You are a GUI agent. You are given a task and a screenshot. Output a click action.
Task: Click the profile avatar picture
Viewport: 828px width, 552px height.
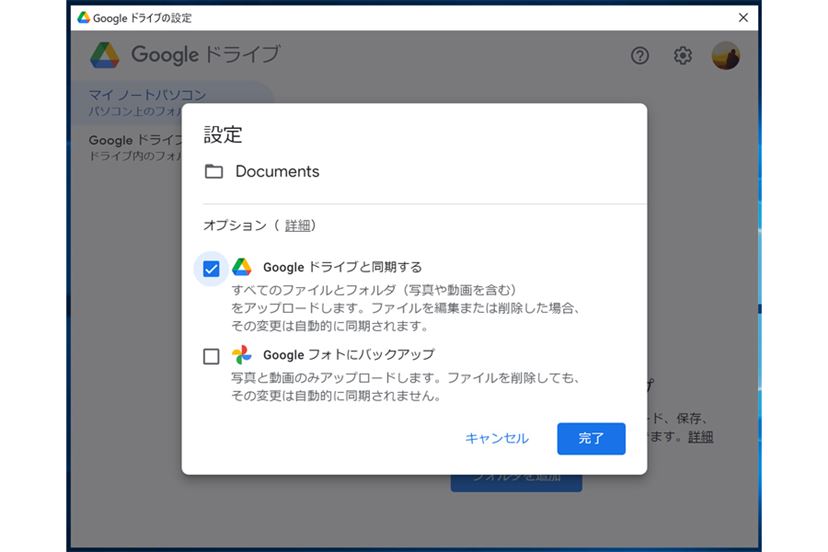(x=725, y=56)
